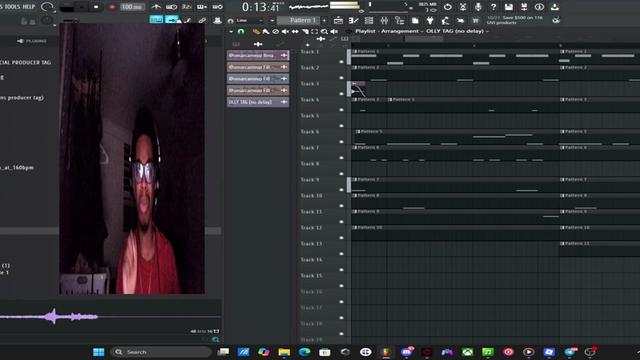Mute Track 7 with its dot
The height and width of the screenshot is (360, 640).
point(342,158)
